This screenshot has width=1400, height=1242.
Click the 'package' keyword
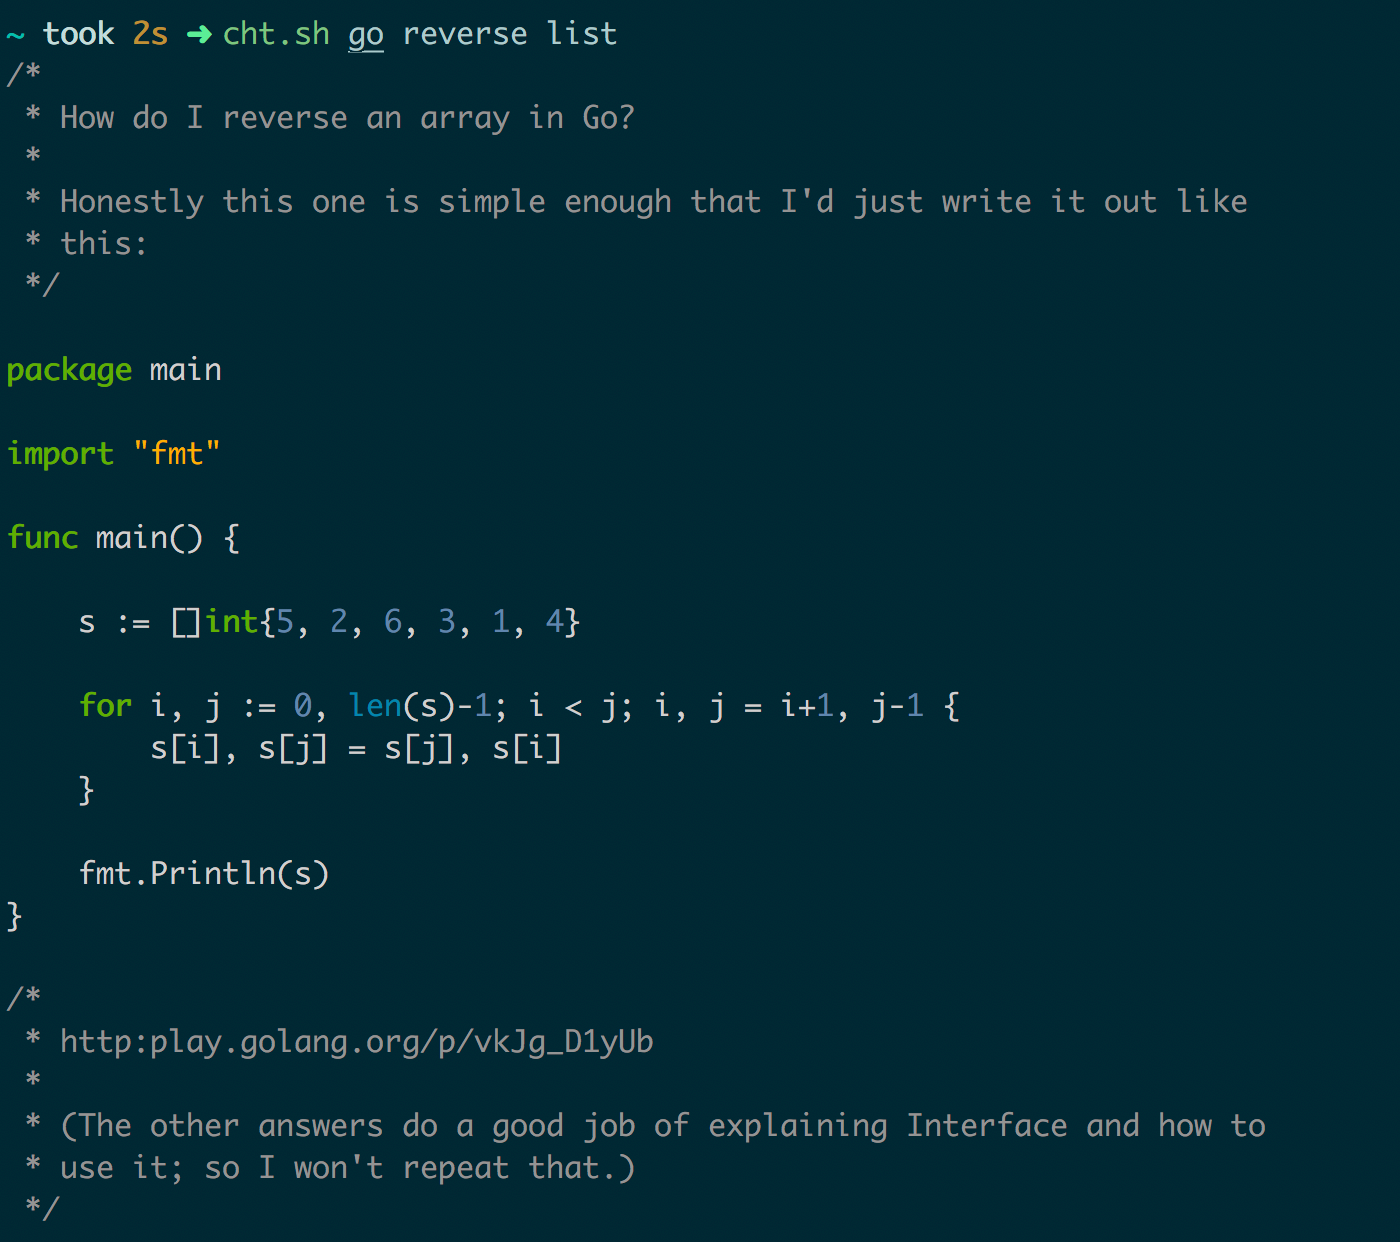pos(69,370)
